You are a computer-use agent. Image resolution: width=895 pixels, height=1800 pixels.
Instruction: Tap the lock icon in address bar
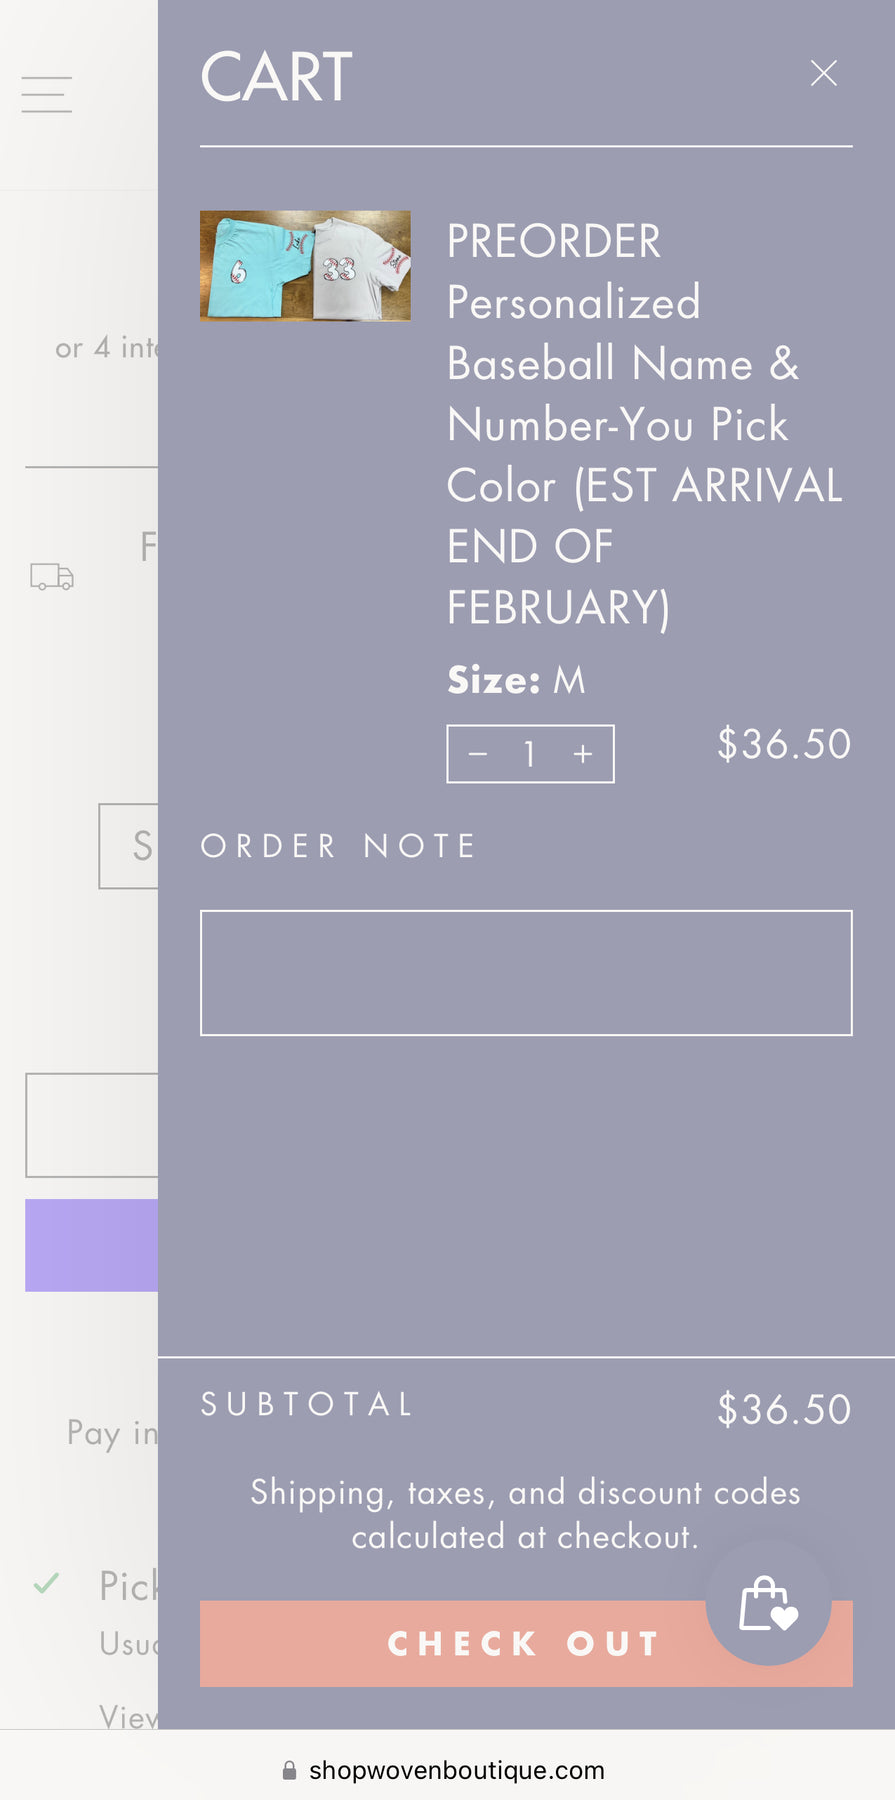point(289,1770)
